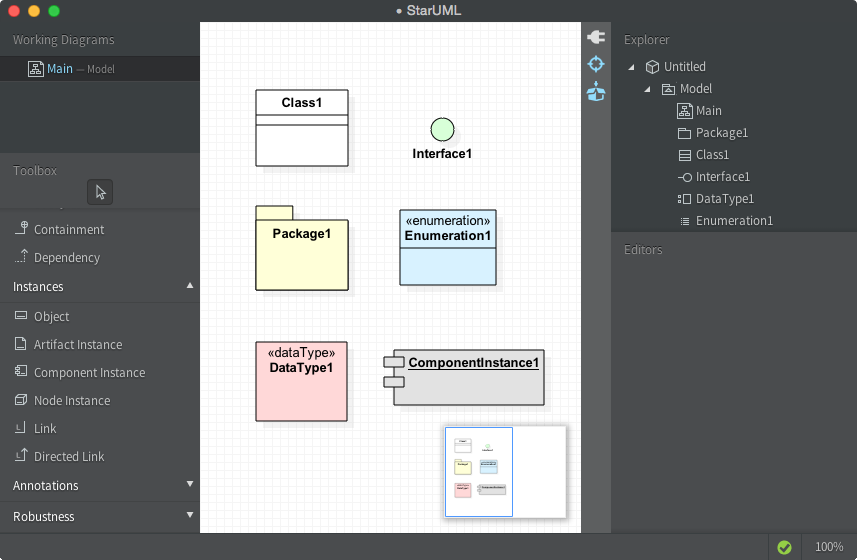Select the Object tool in Instances
This screenshot has width=857, height=560.
coord(51,316)
